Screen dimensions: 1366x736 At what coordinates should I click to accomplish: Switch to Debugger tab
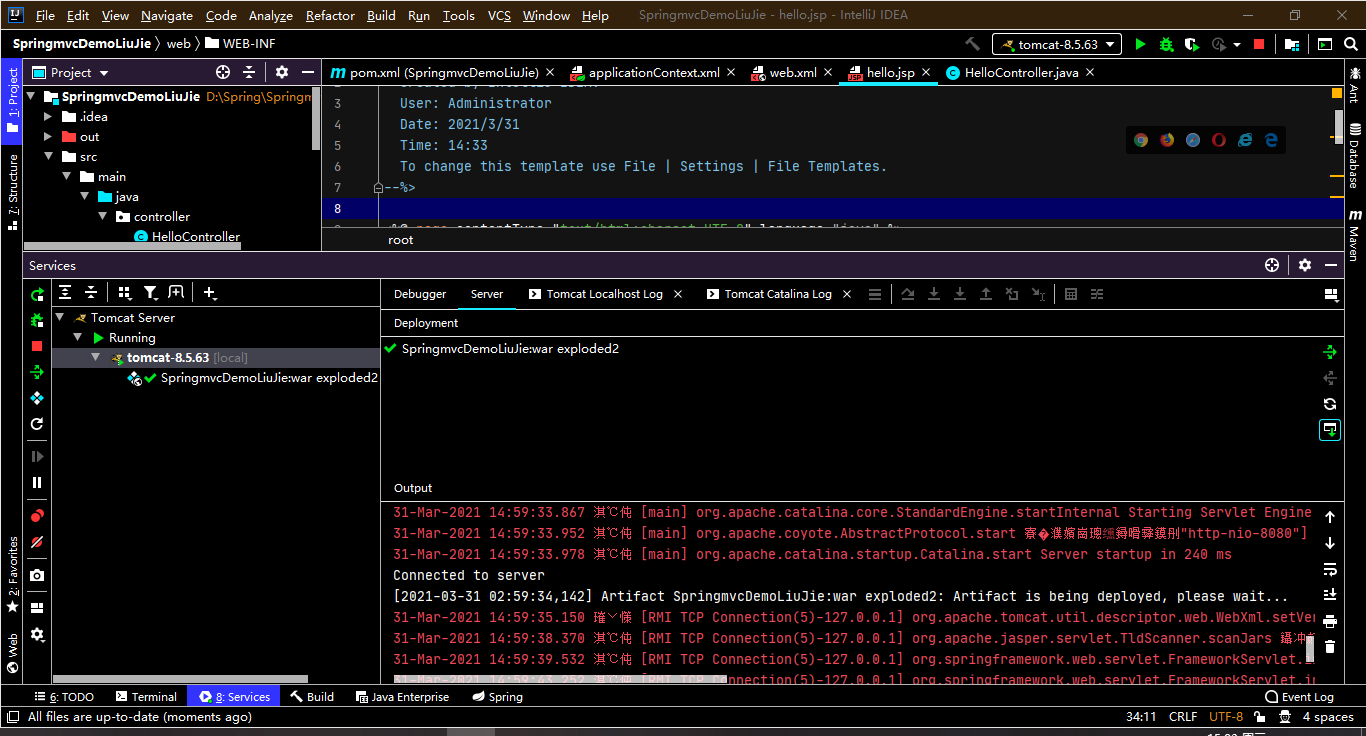[420, 294]
